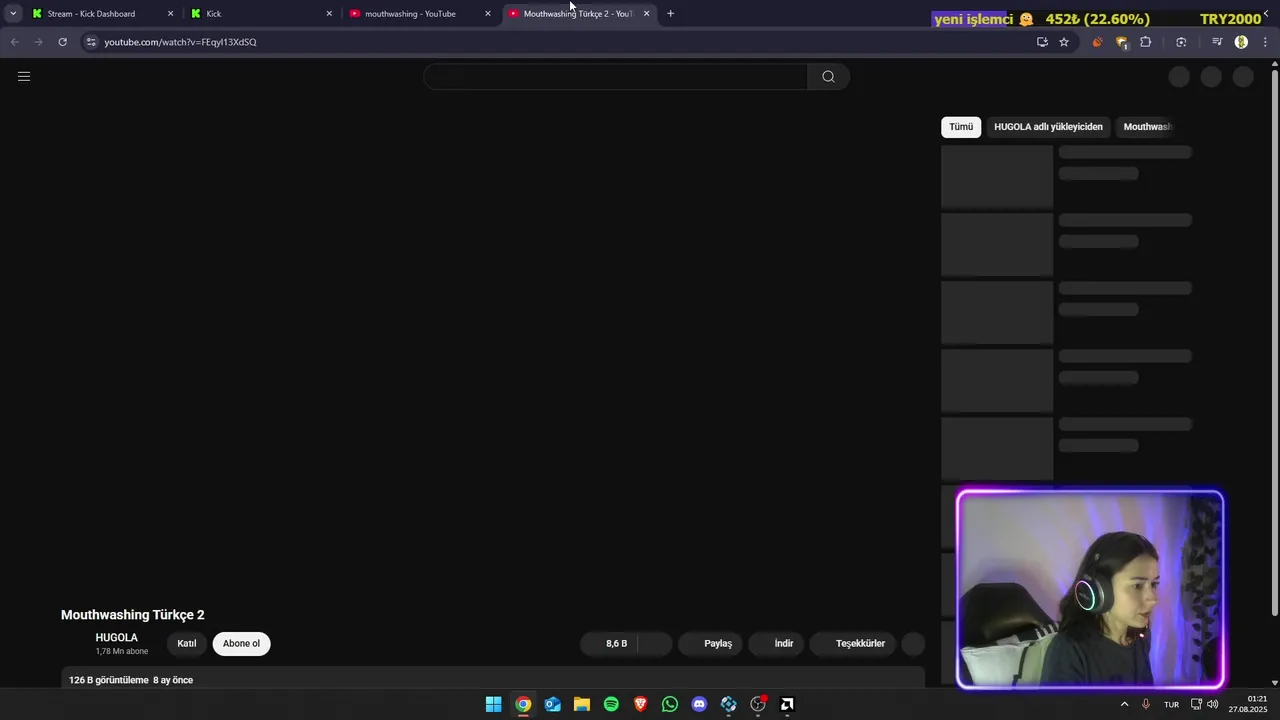Focus the YouTube search input field
Viewport: 1280px width, 720px height.
tap(615, 77)
